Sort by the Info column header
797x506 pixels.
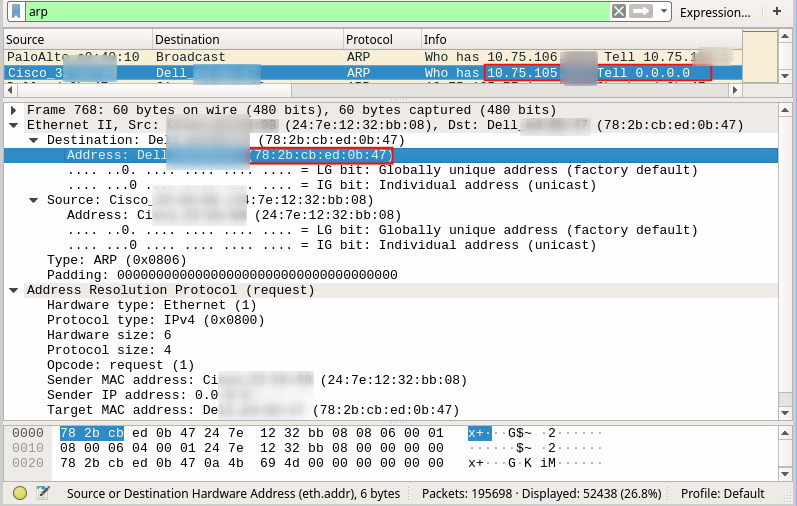581,39
